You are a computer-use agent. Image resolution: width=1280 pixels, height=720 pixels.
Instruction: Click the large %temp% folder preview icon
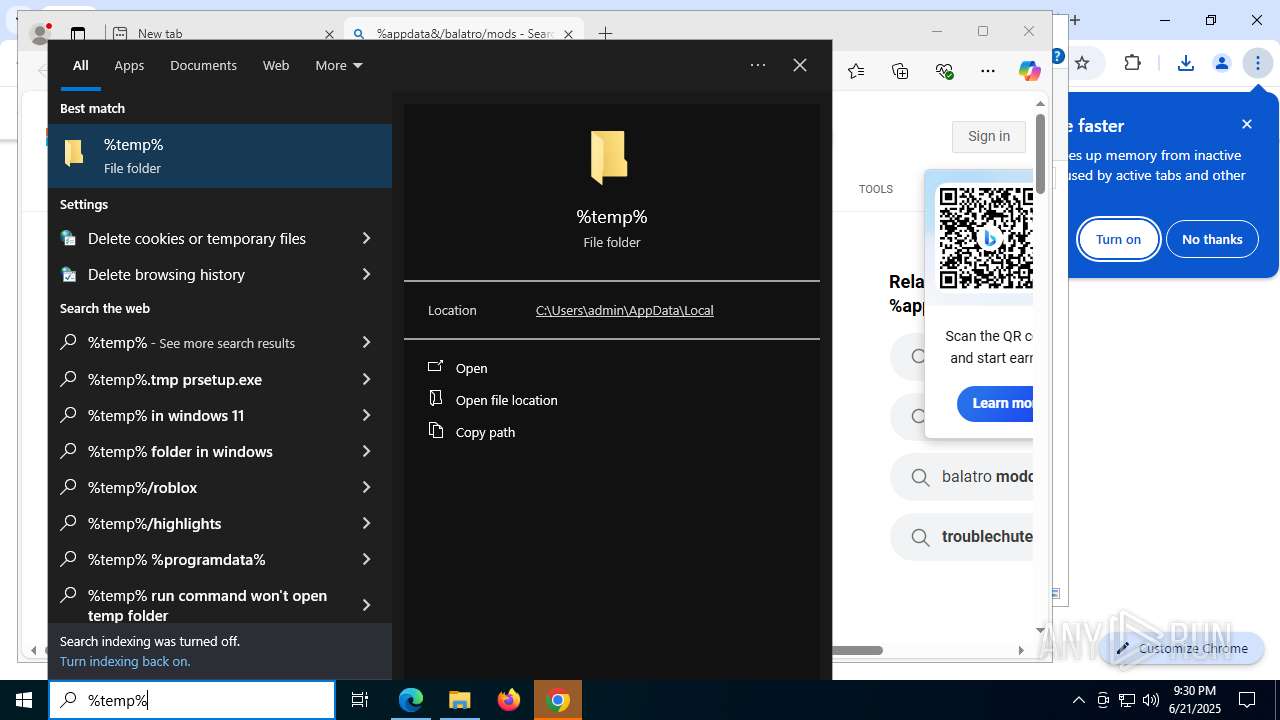pos(609,157)
